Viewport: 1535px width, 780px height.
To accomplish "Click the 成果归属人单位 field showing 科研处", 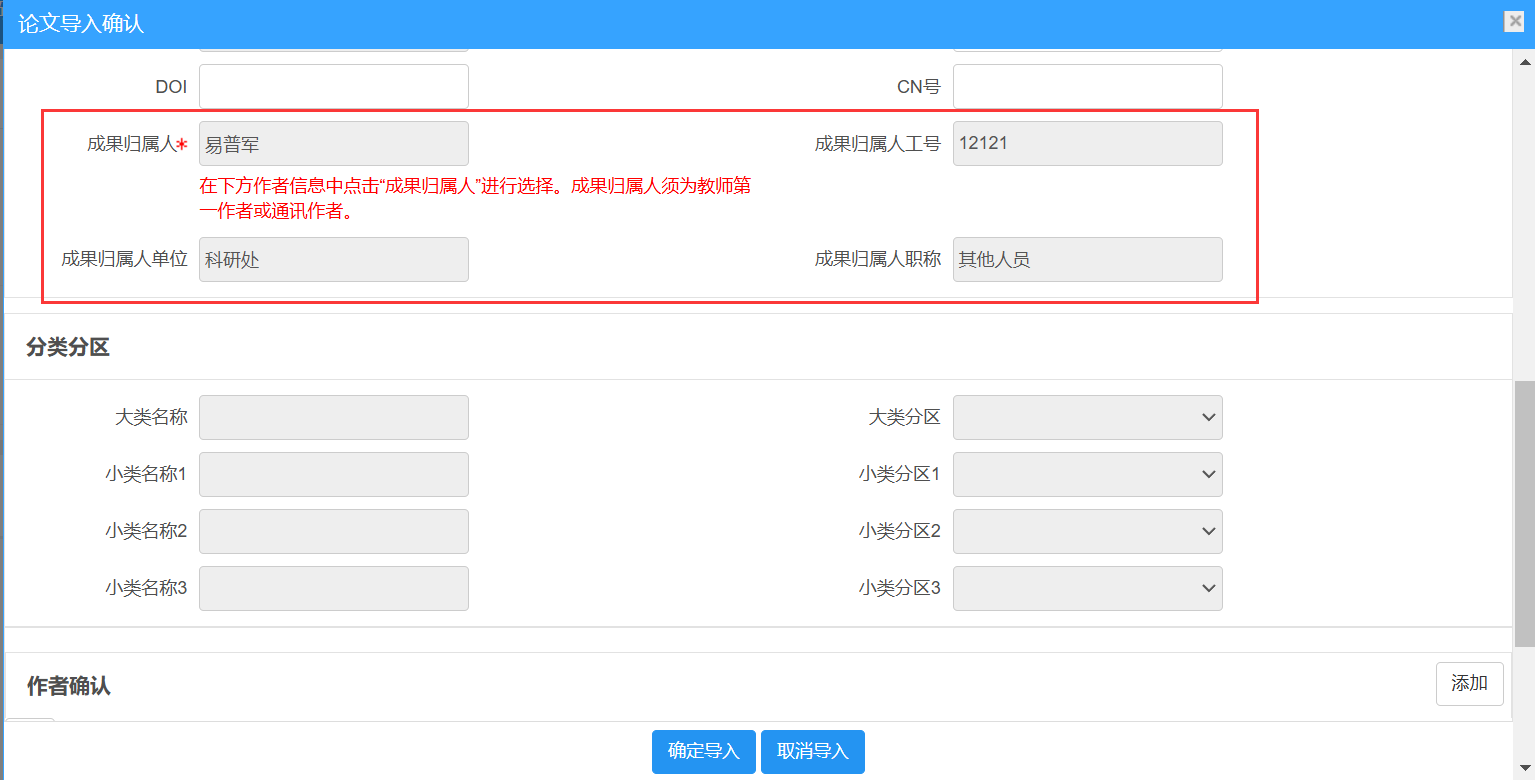I will pos(334,259).
